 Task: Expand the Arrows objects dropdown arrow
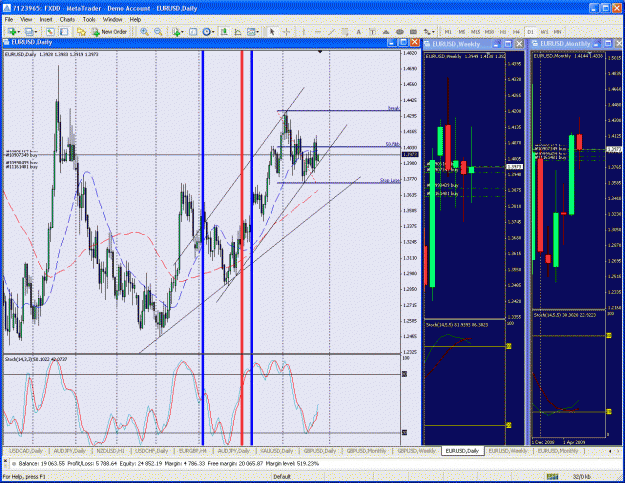(x=433, y=32)
